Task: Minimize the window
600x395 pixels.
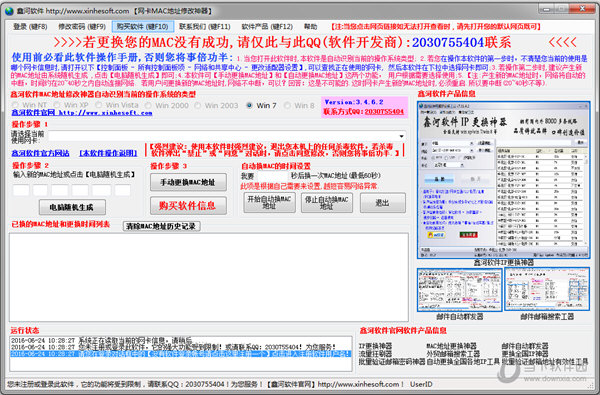Action: click(x=546, y=8)
